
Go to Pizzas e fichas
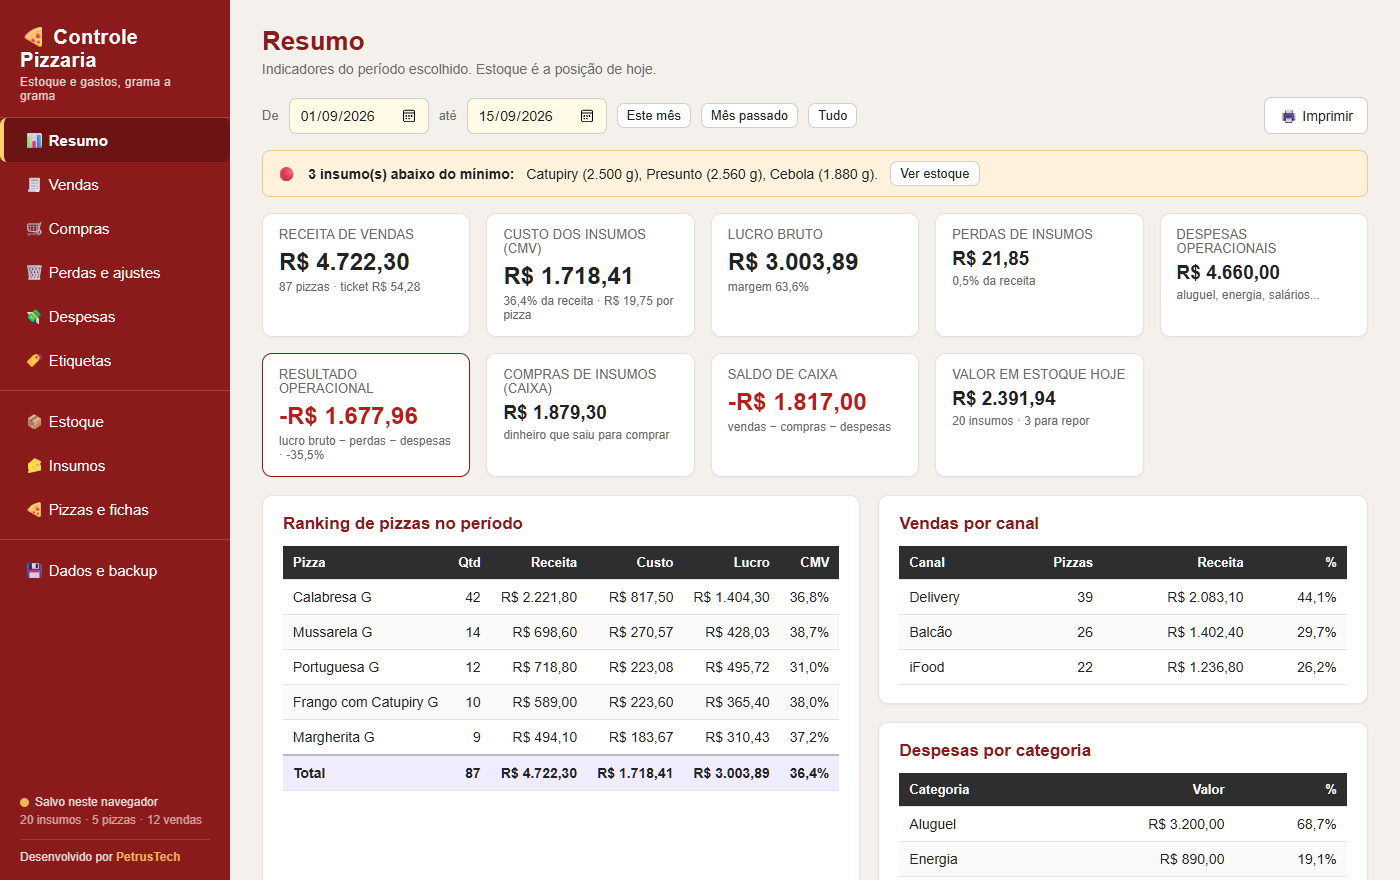(x=115, y=510)
